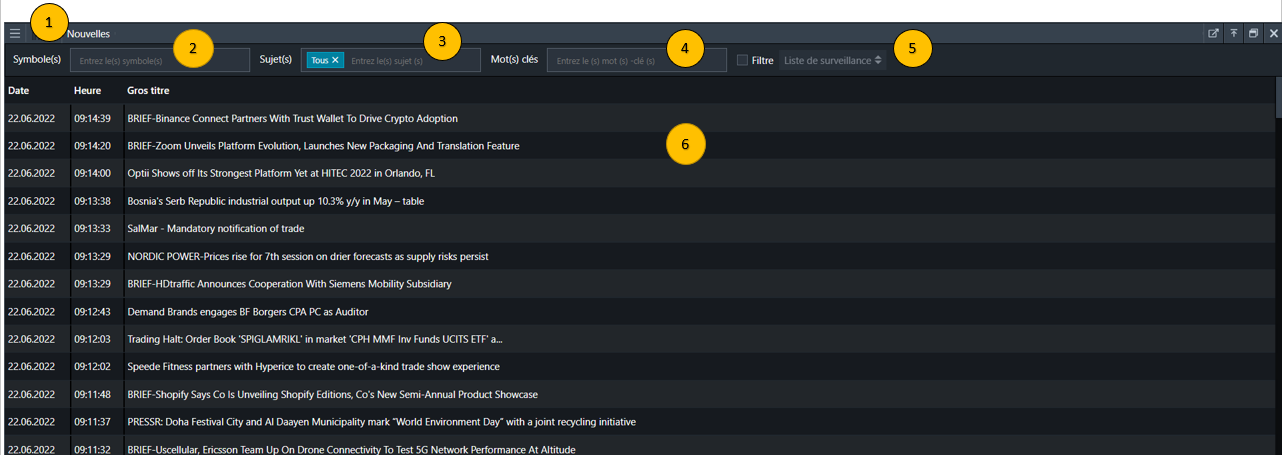The height and width of the screenshot is (455, 1282).
Task: Sort by Heure column header
Action: point(87,91)
